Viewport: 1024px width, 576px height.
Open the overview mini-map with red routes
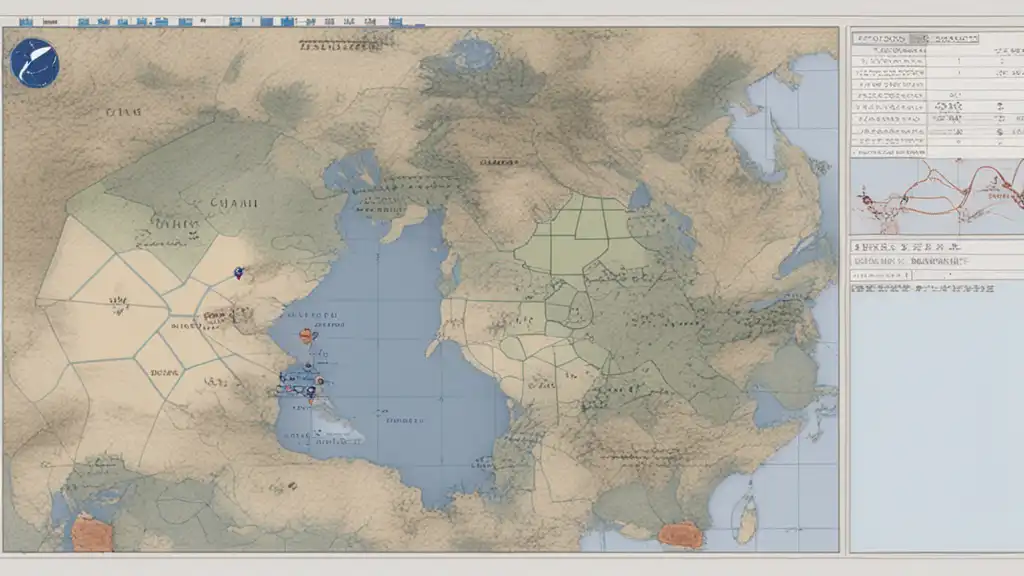pos(937,196)
